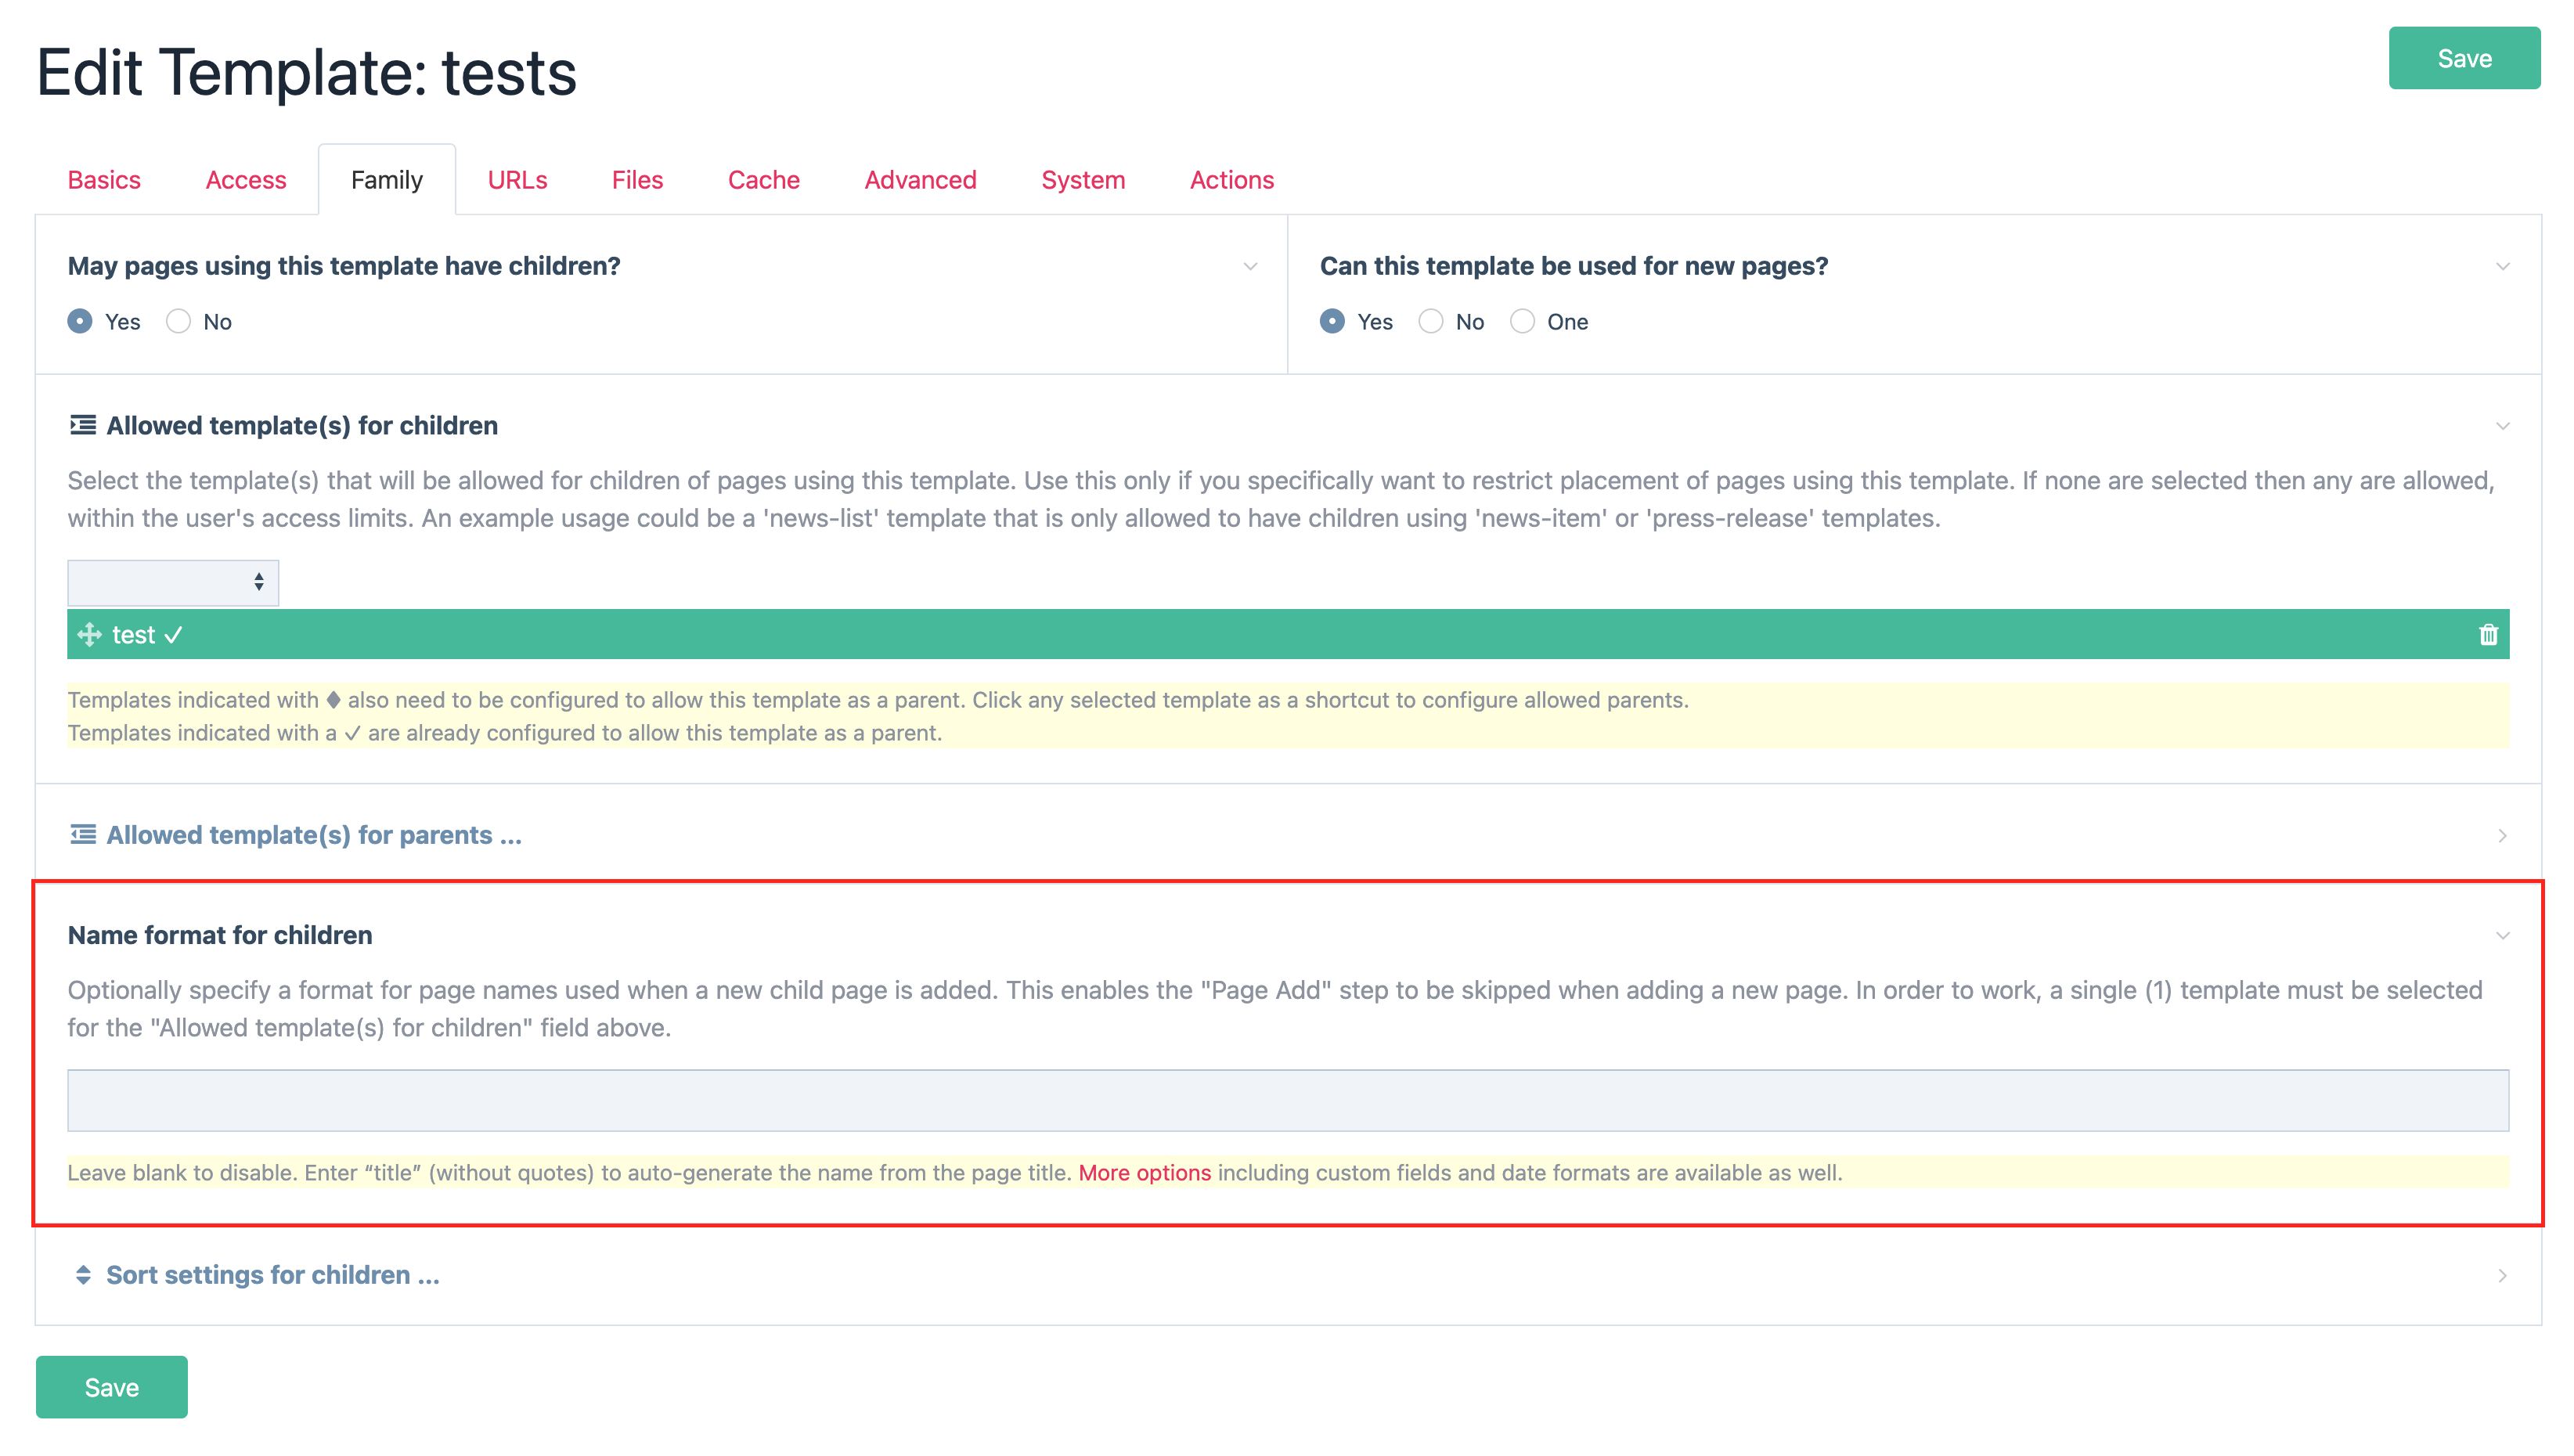The image size is (2574, 1456).
Task: Switch to the Access tab
Action: click(x=246, y=180)
